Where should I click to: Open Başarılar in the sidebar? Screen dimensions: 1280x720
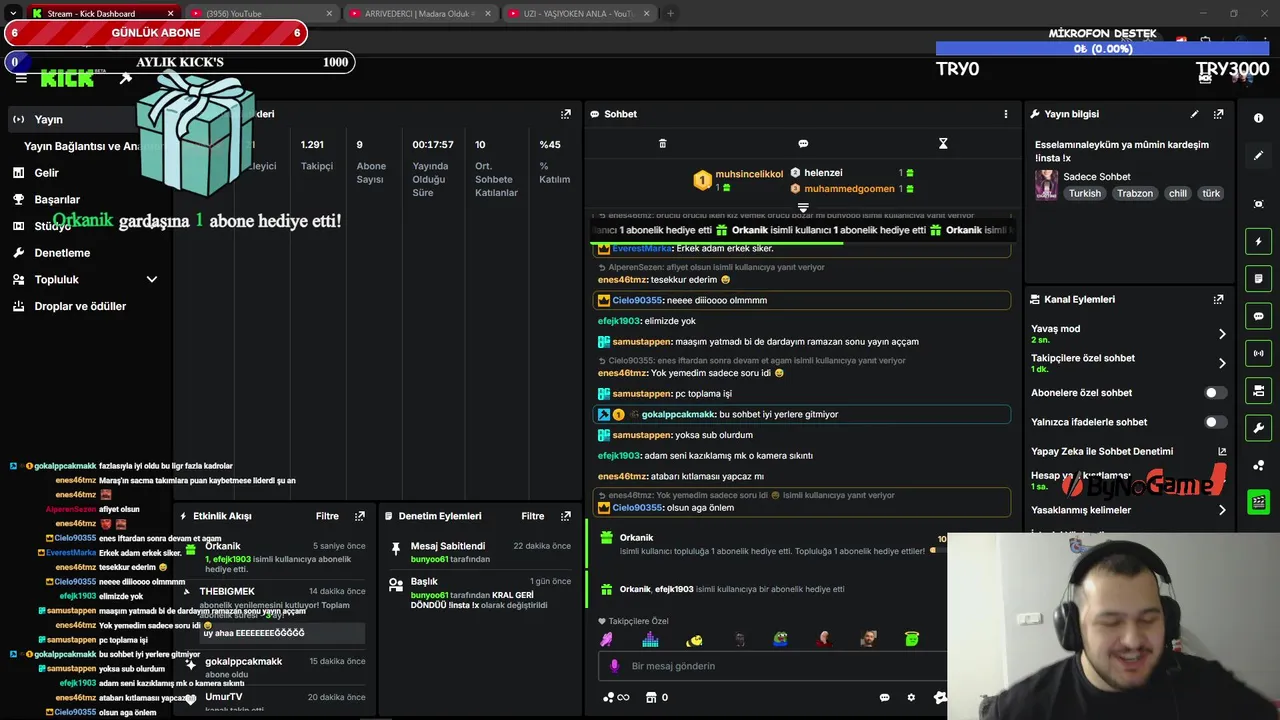[x=57, y=199]
